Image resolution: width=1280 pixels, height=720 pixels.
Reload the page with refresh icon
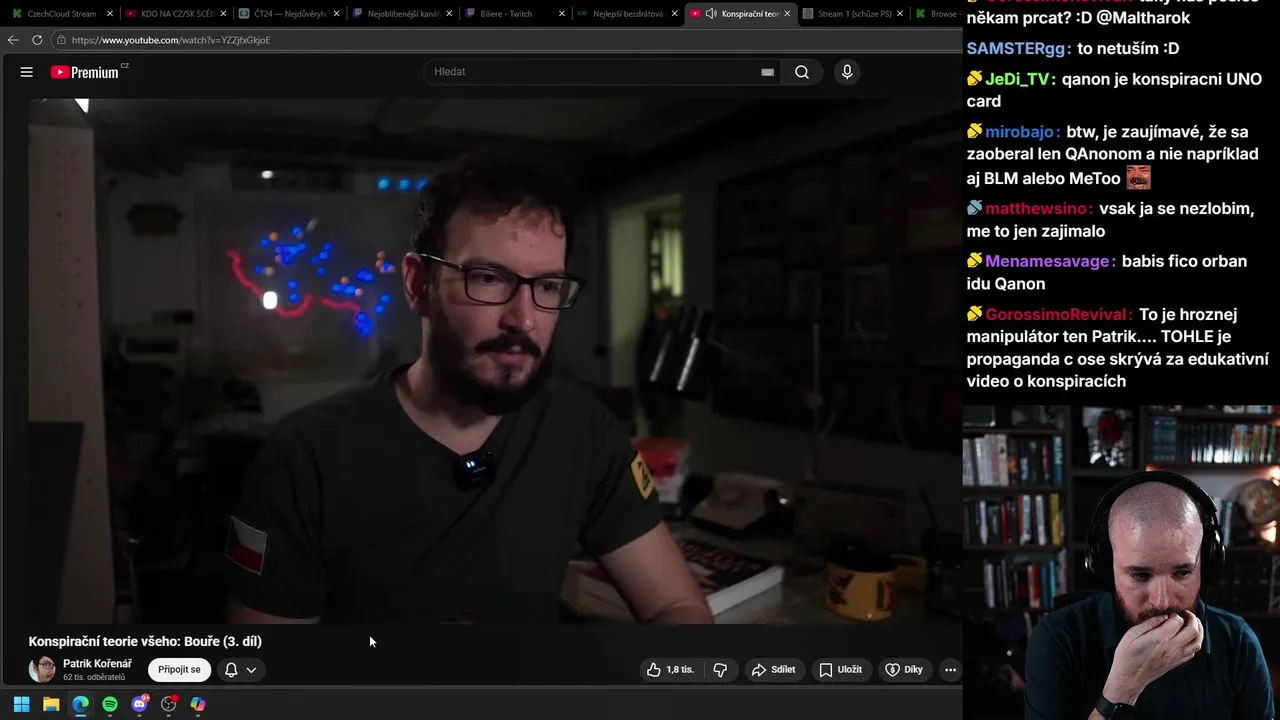pyautogui.click(x=37, y=40)
